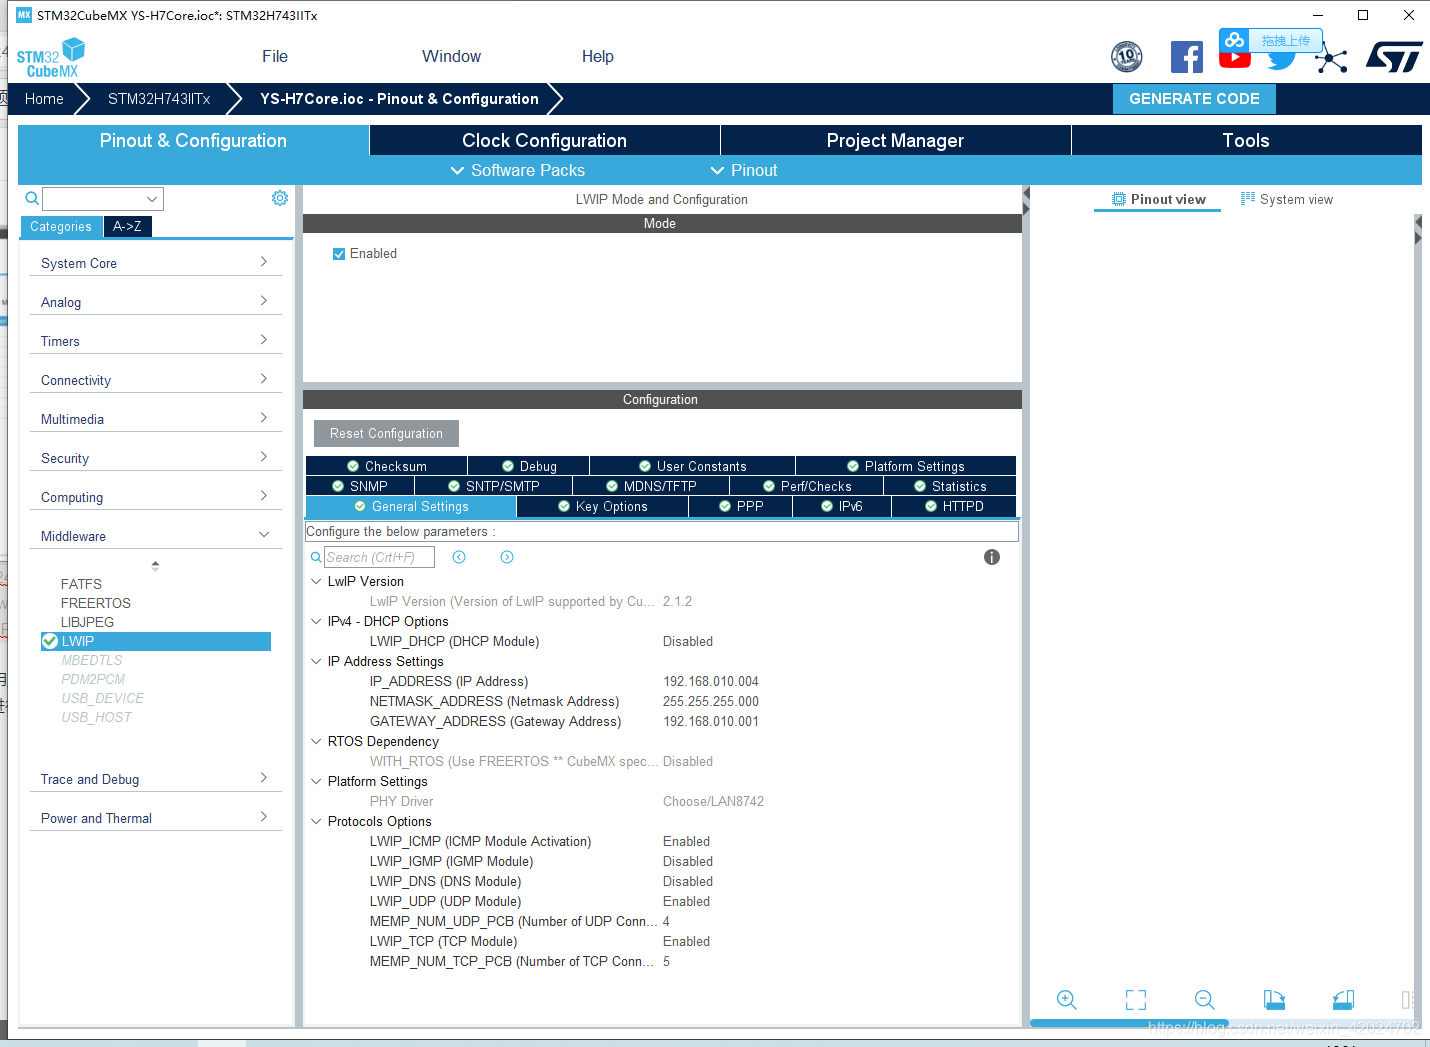
Task: Click the IP_ADDRESS value 192.168.010.004
Action: click(x=711, y=681)
